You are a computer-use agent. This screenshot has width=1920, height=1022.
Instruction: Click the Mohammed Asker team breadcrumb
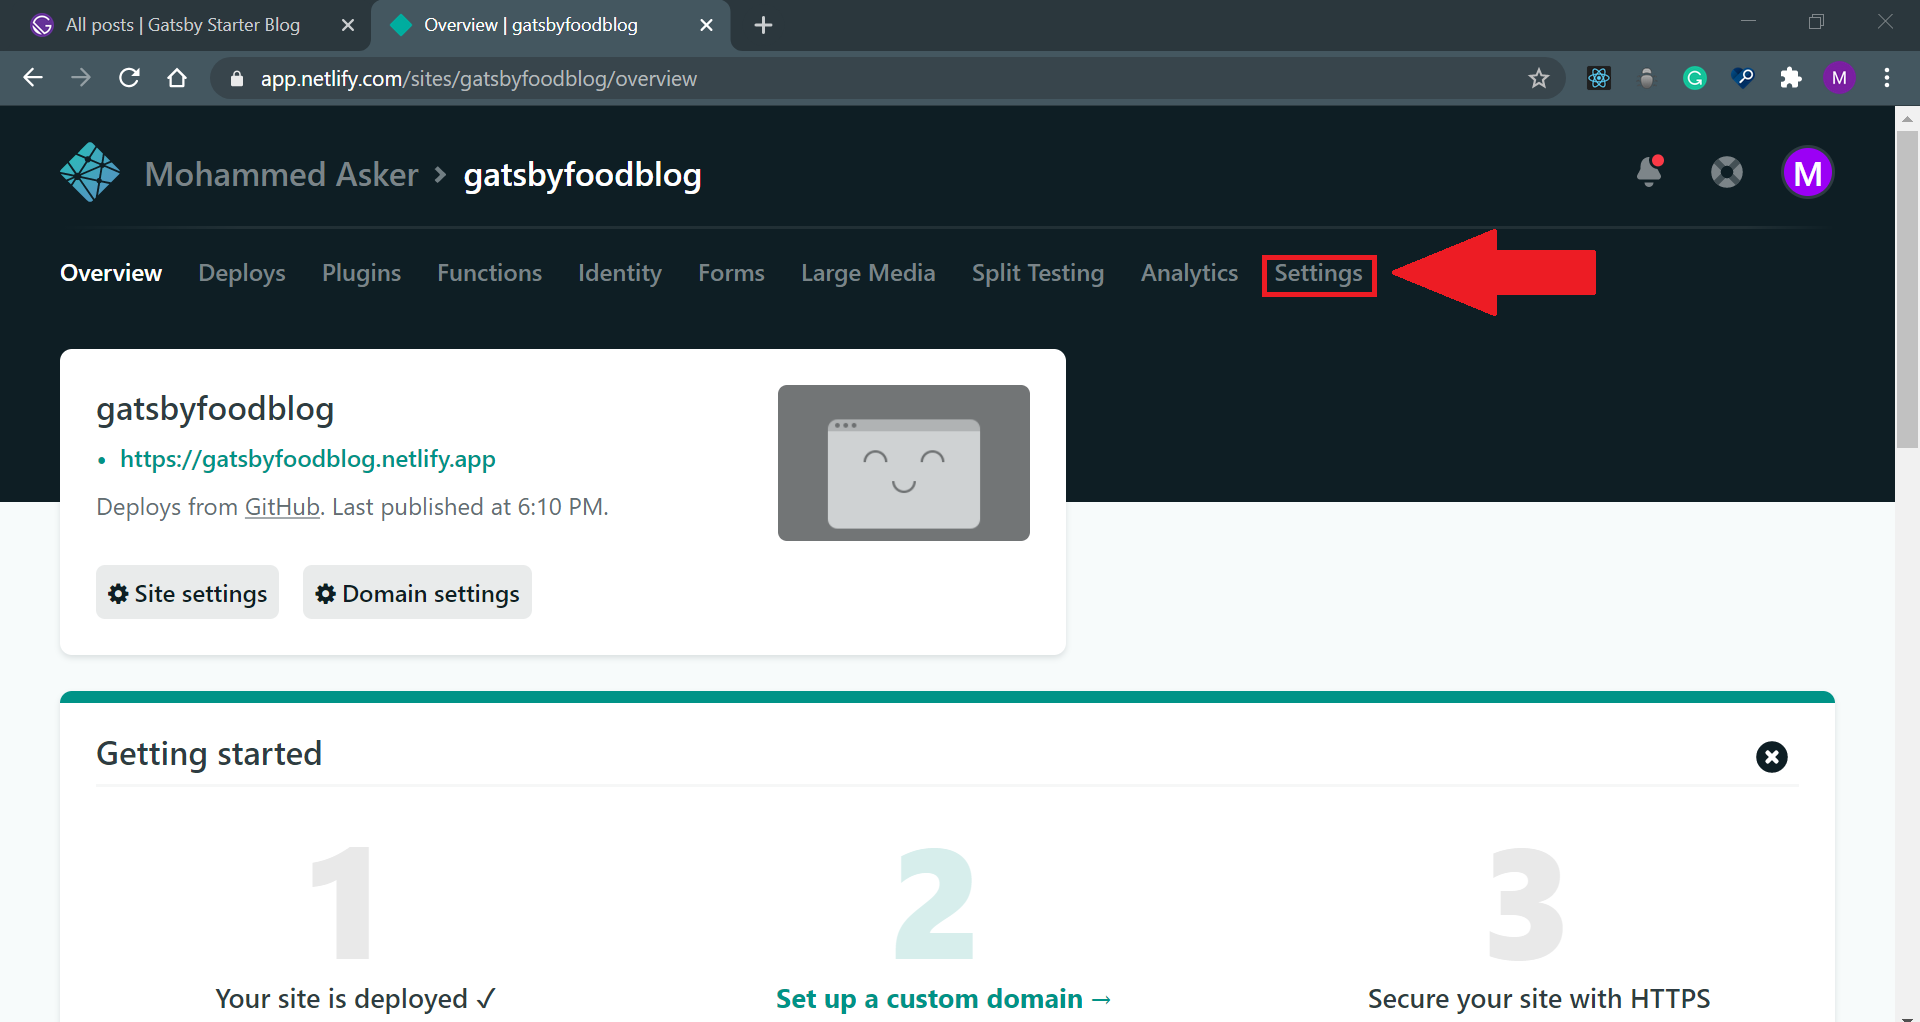[281, 175]
